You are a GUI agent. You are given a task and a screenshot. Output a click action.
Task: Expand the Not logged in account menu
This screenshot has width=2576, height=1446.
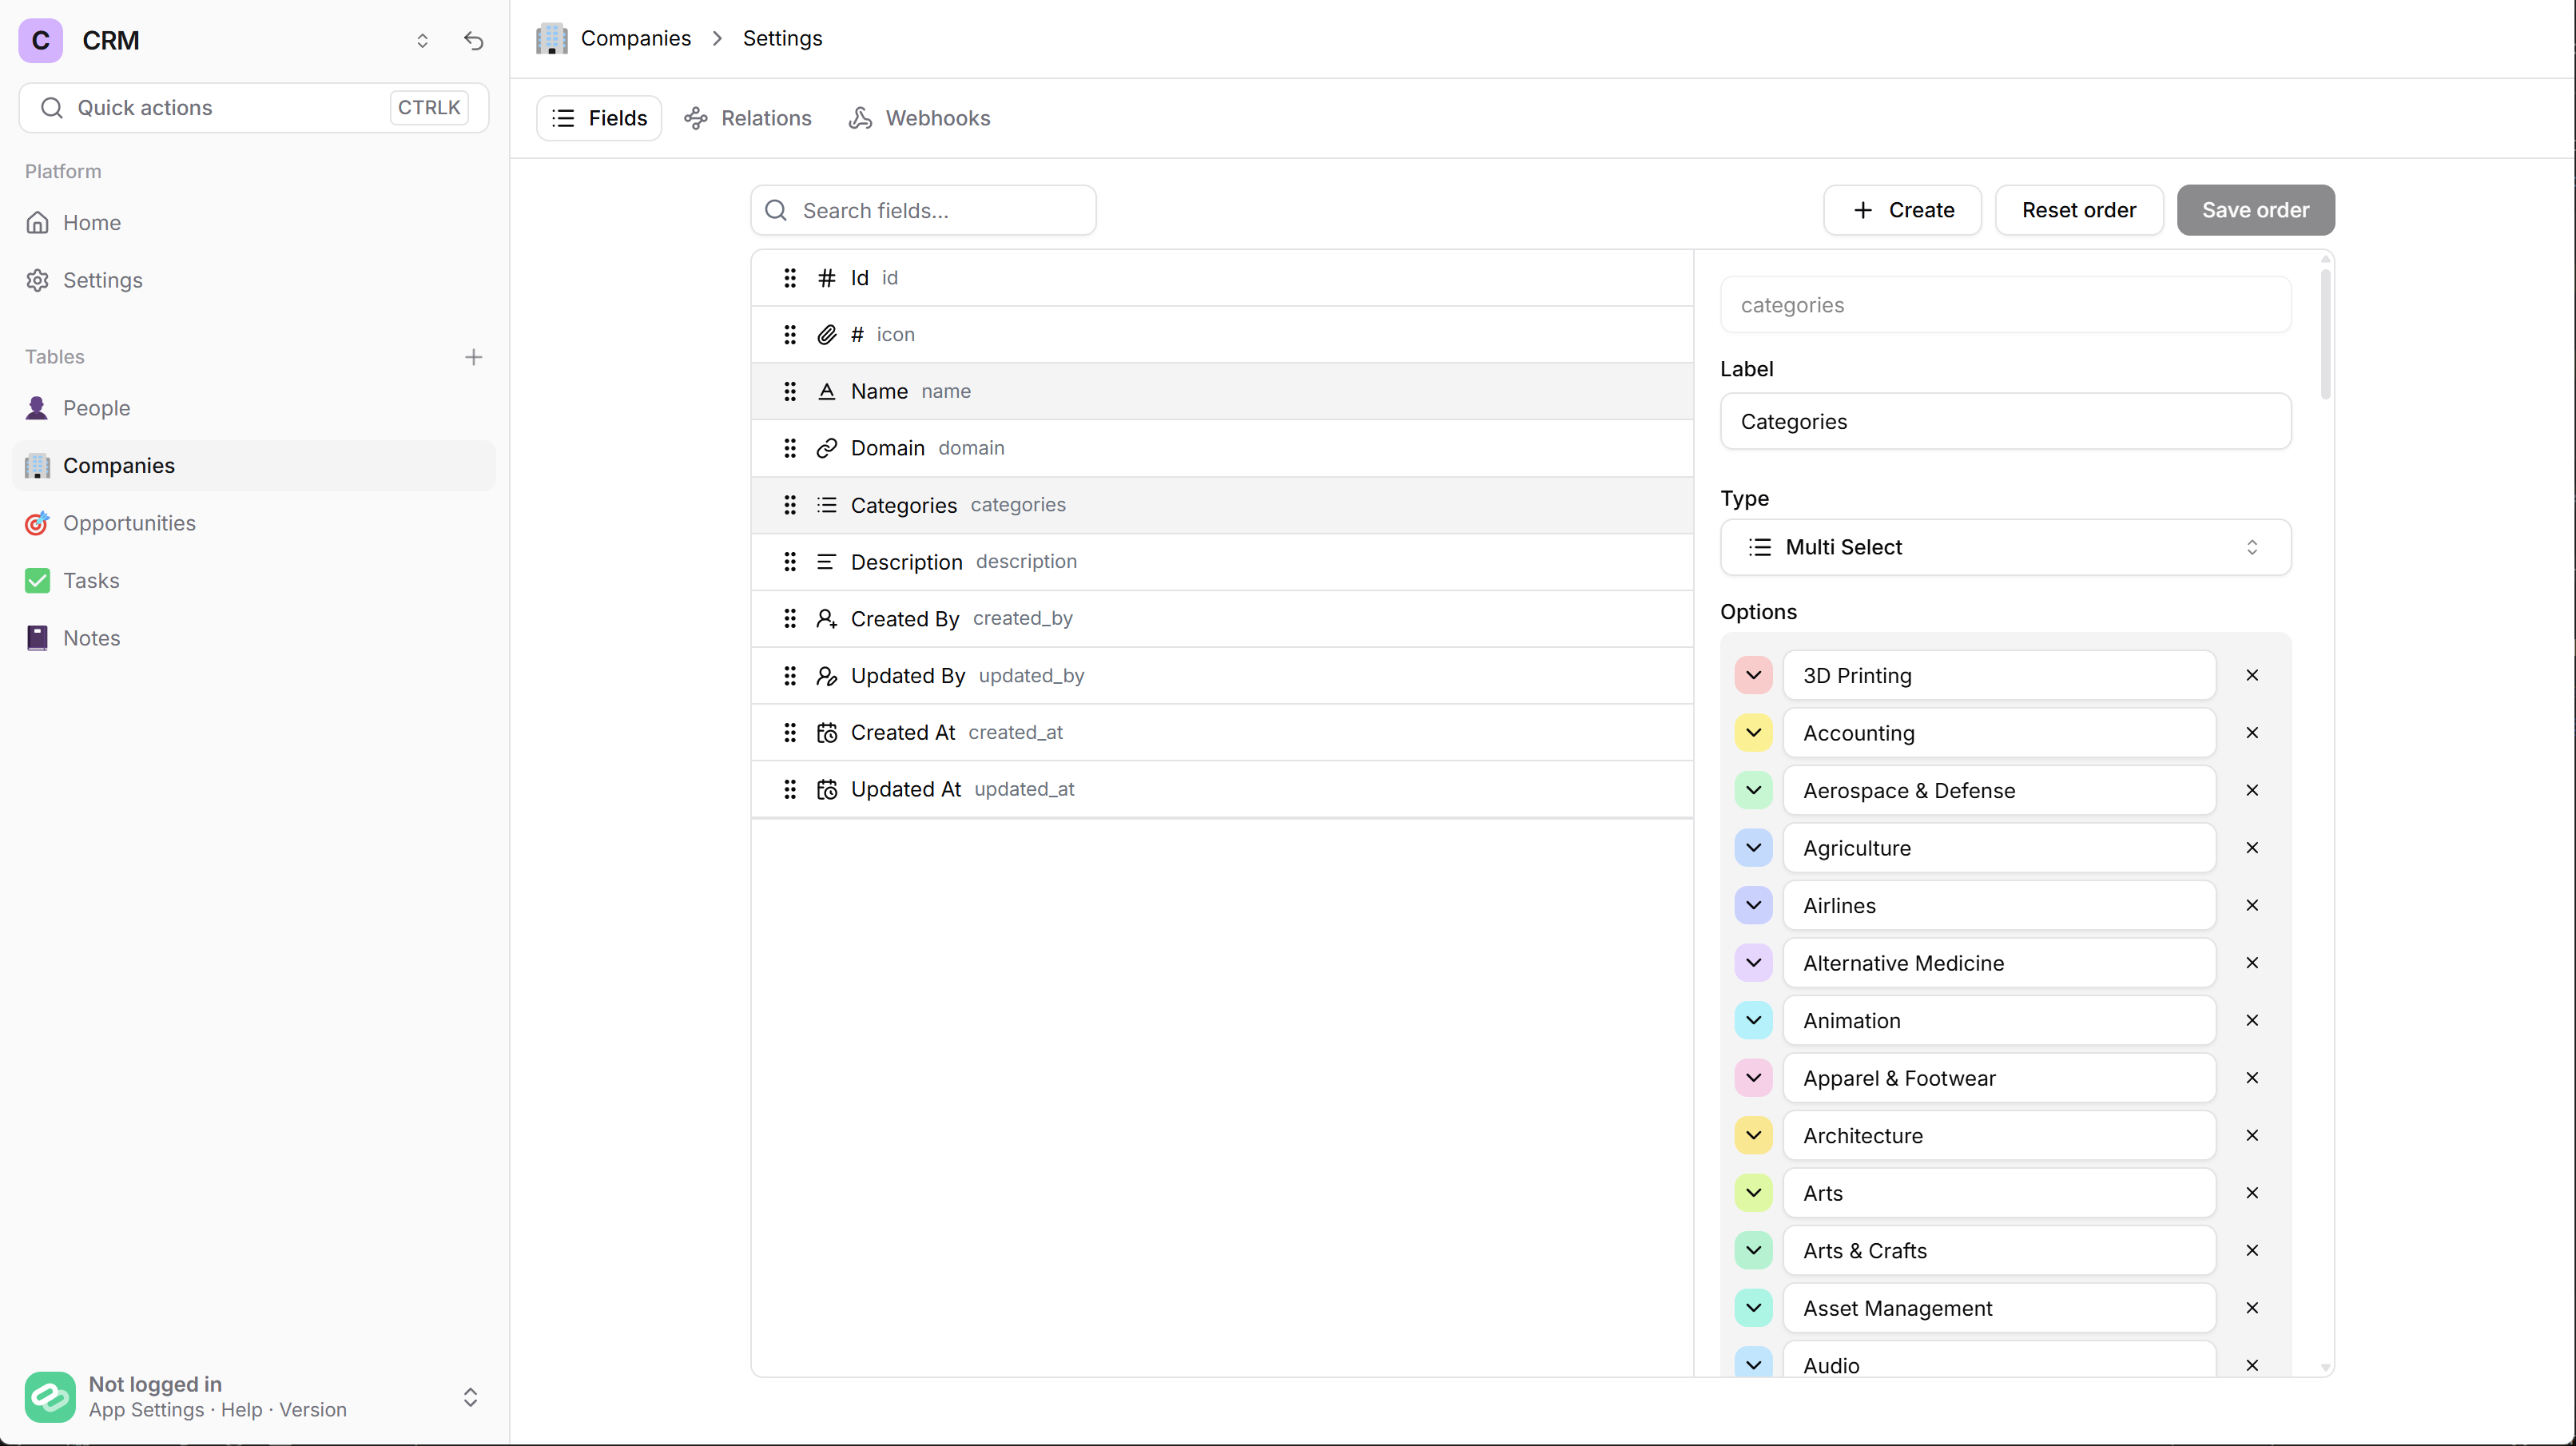470,1396
